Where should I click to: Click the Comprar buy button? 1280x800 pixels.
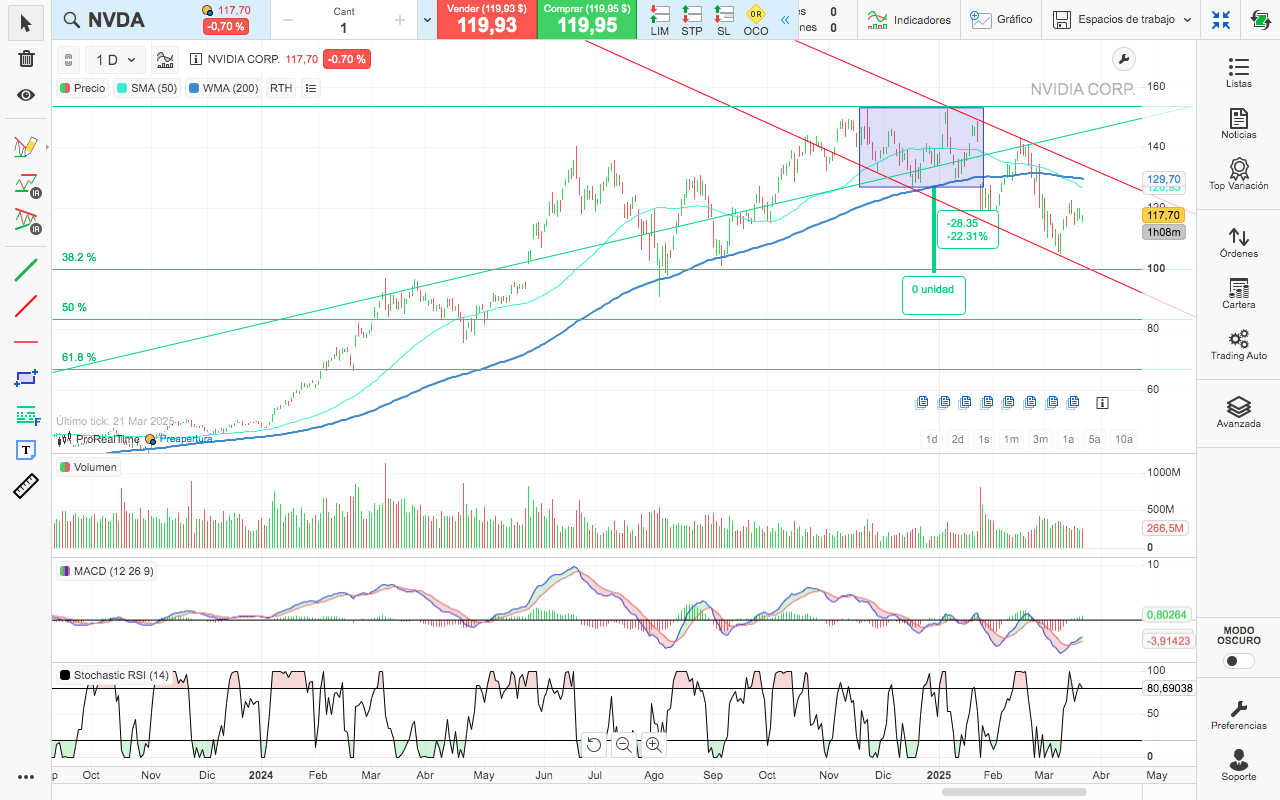[x=587, y=20]
